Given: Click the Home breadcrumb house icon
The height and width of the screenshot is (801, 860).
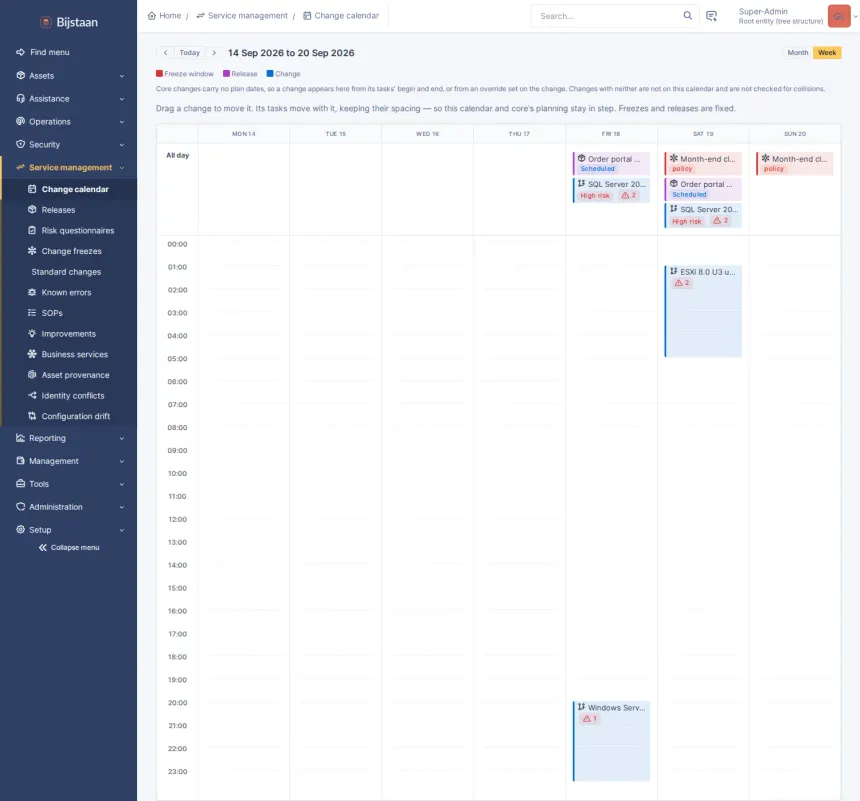Looking at the screenshot, I should pyautogui.click(x=152, y=16).
